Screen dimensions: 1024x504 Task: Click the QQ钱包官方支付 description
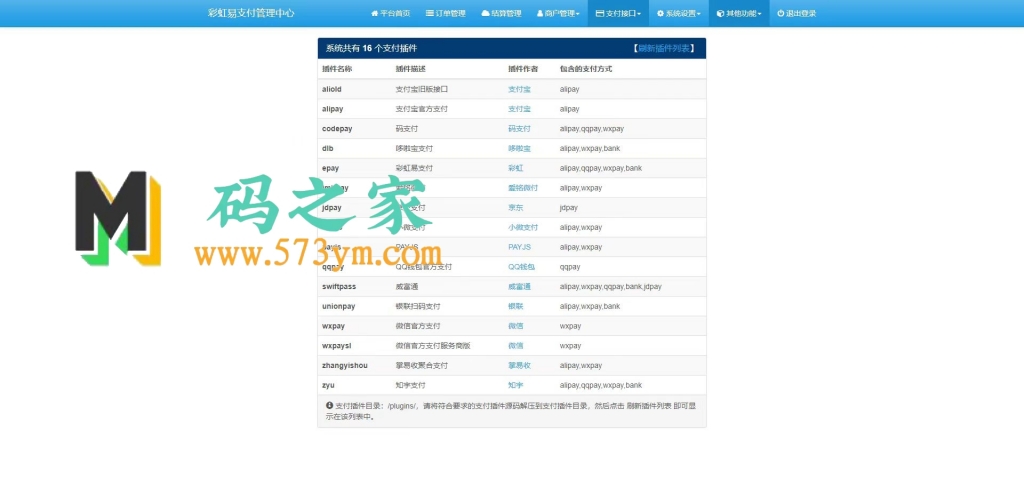click(x=423, y=266)
